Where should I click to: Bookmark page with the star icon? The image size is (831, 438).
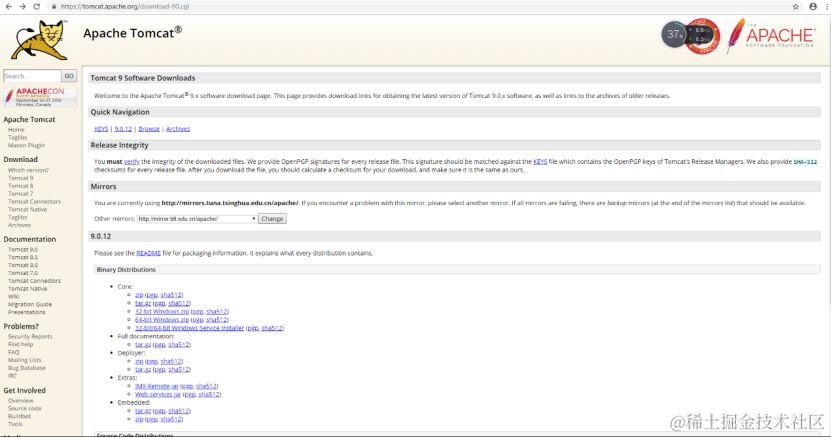coord(795,6)
